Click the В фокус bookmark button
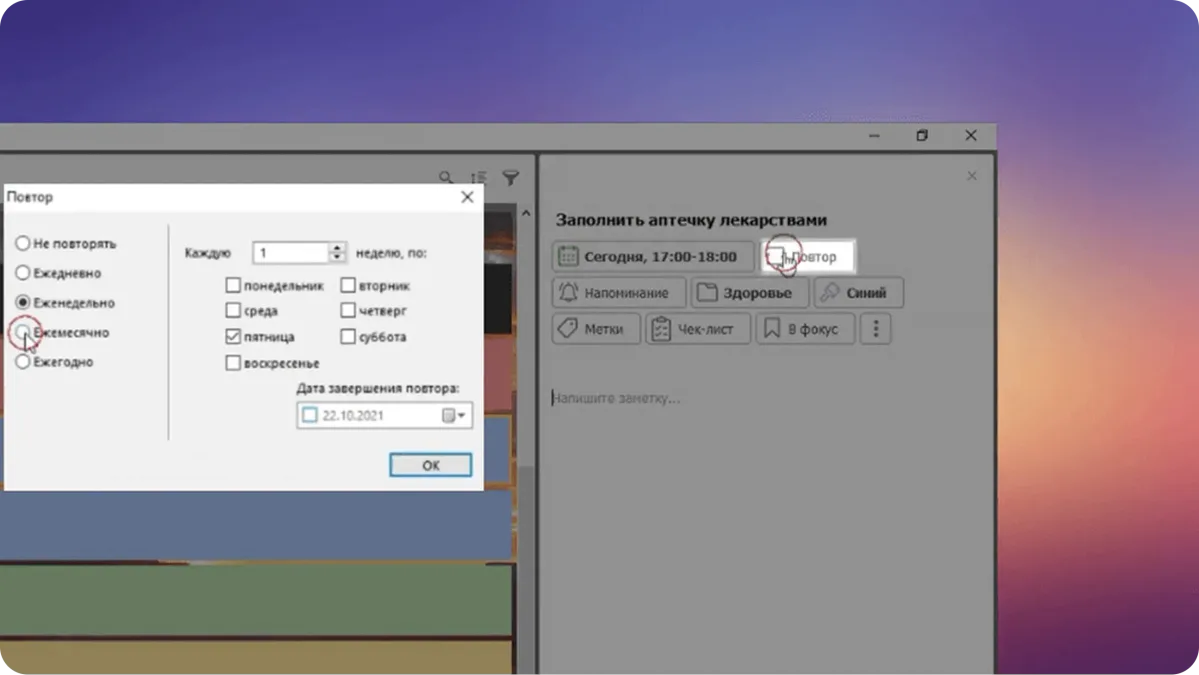Image resolution: width=1199 pixels, height=675 pixels. (805, 329)
